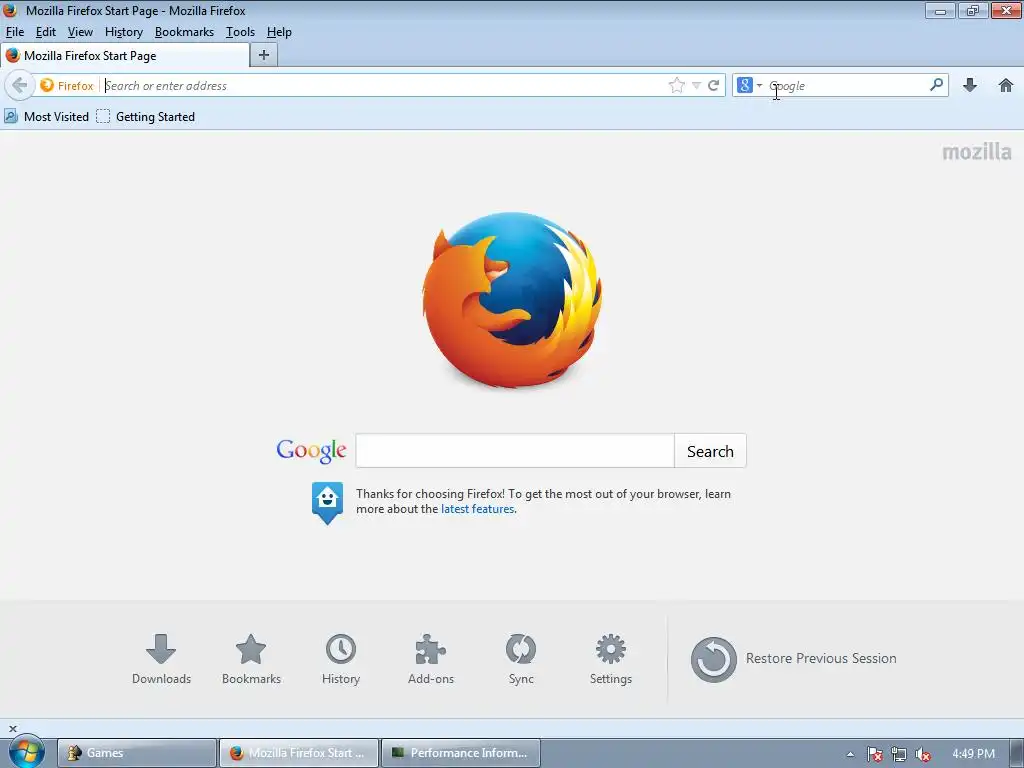Select the Mozilla Firefox Start Page tab
Viewport: 1024px width, 768px height.
pyautogui.click(x=125, y=56)
